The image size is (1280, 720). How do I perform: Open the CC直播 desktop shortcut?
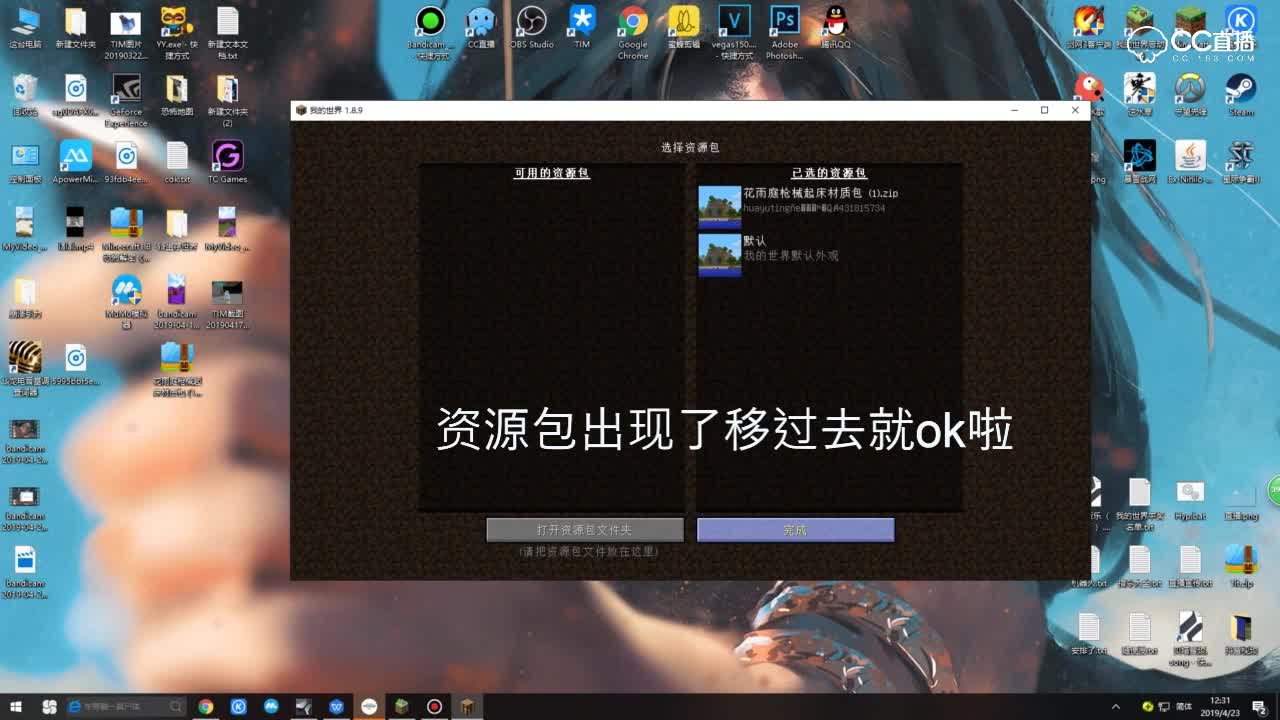click(481, 28)
